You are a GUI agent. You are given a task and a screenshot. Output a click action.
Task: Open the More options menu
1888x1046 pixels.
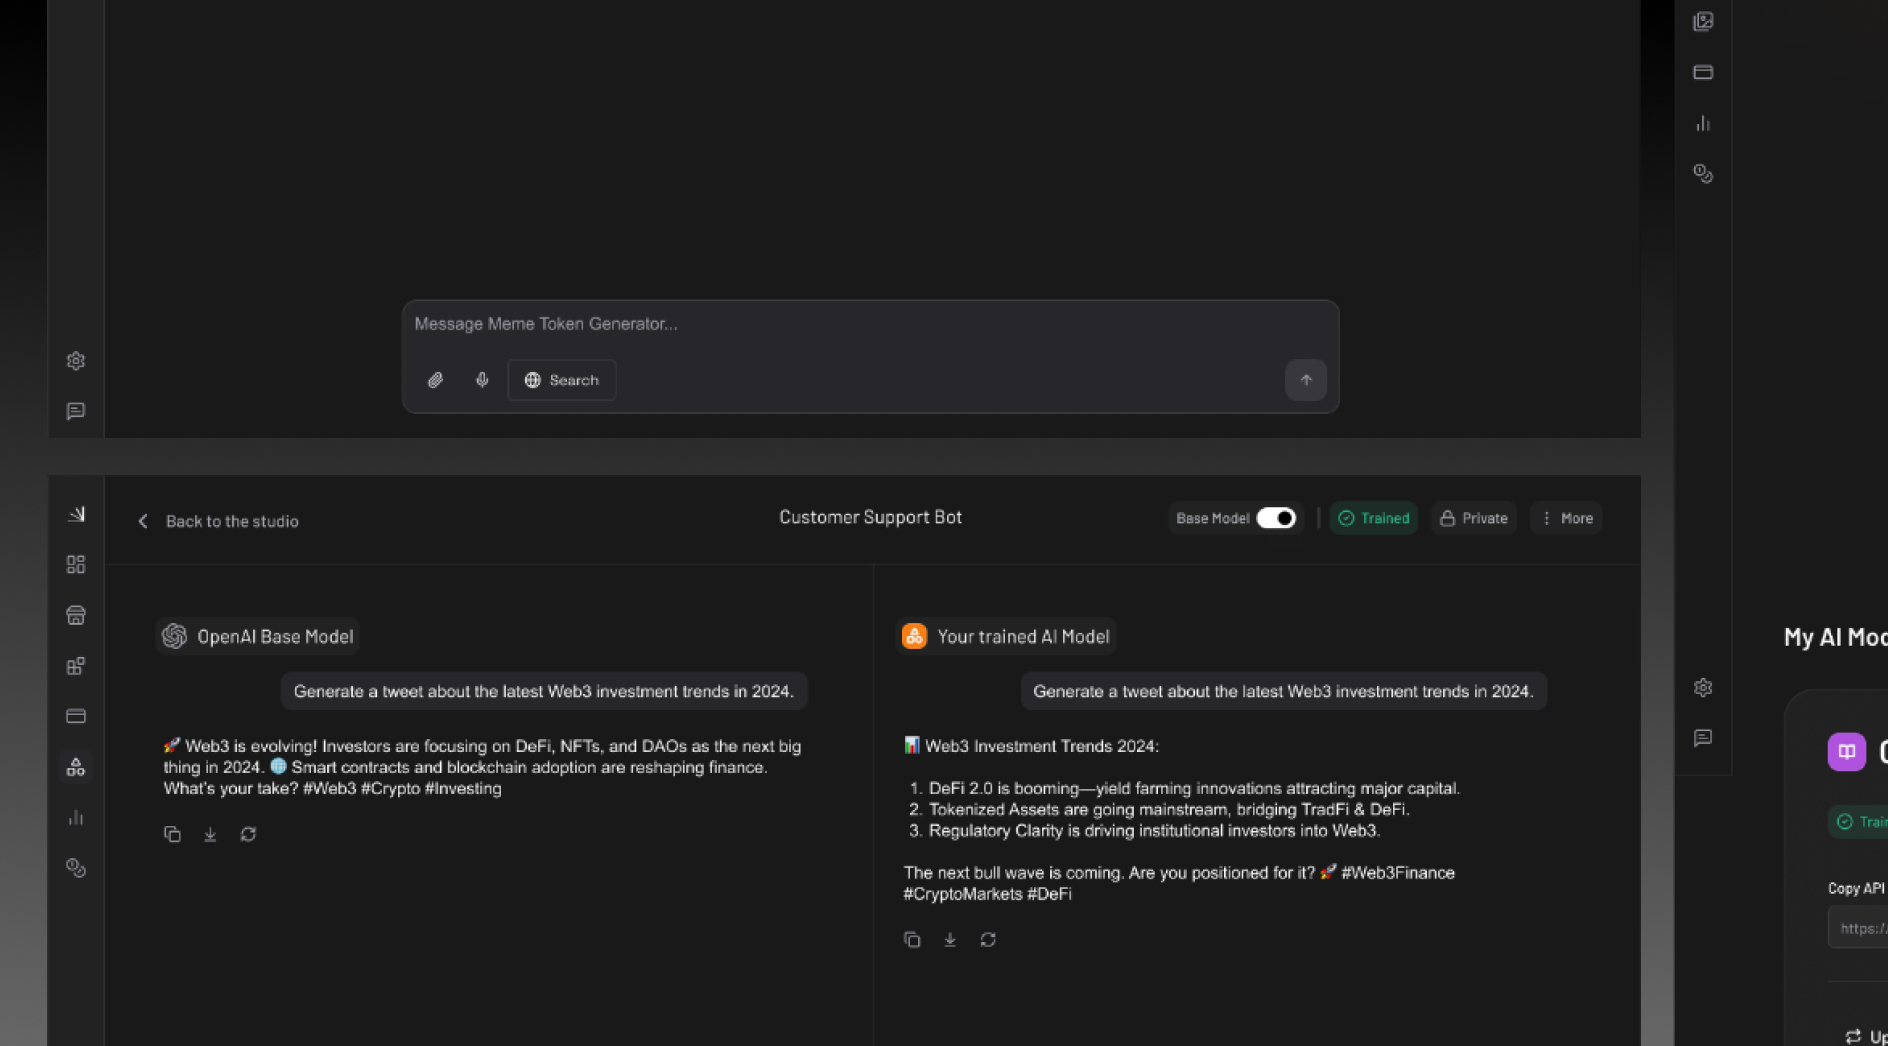pos(1566,518)
